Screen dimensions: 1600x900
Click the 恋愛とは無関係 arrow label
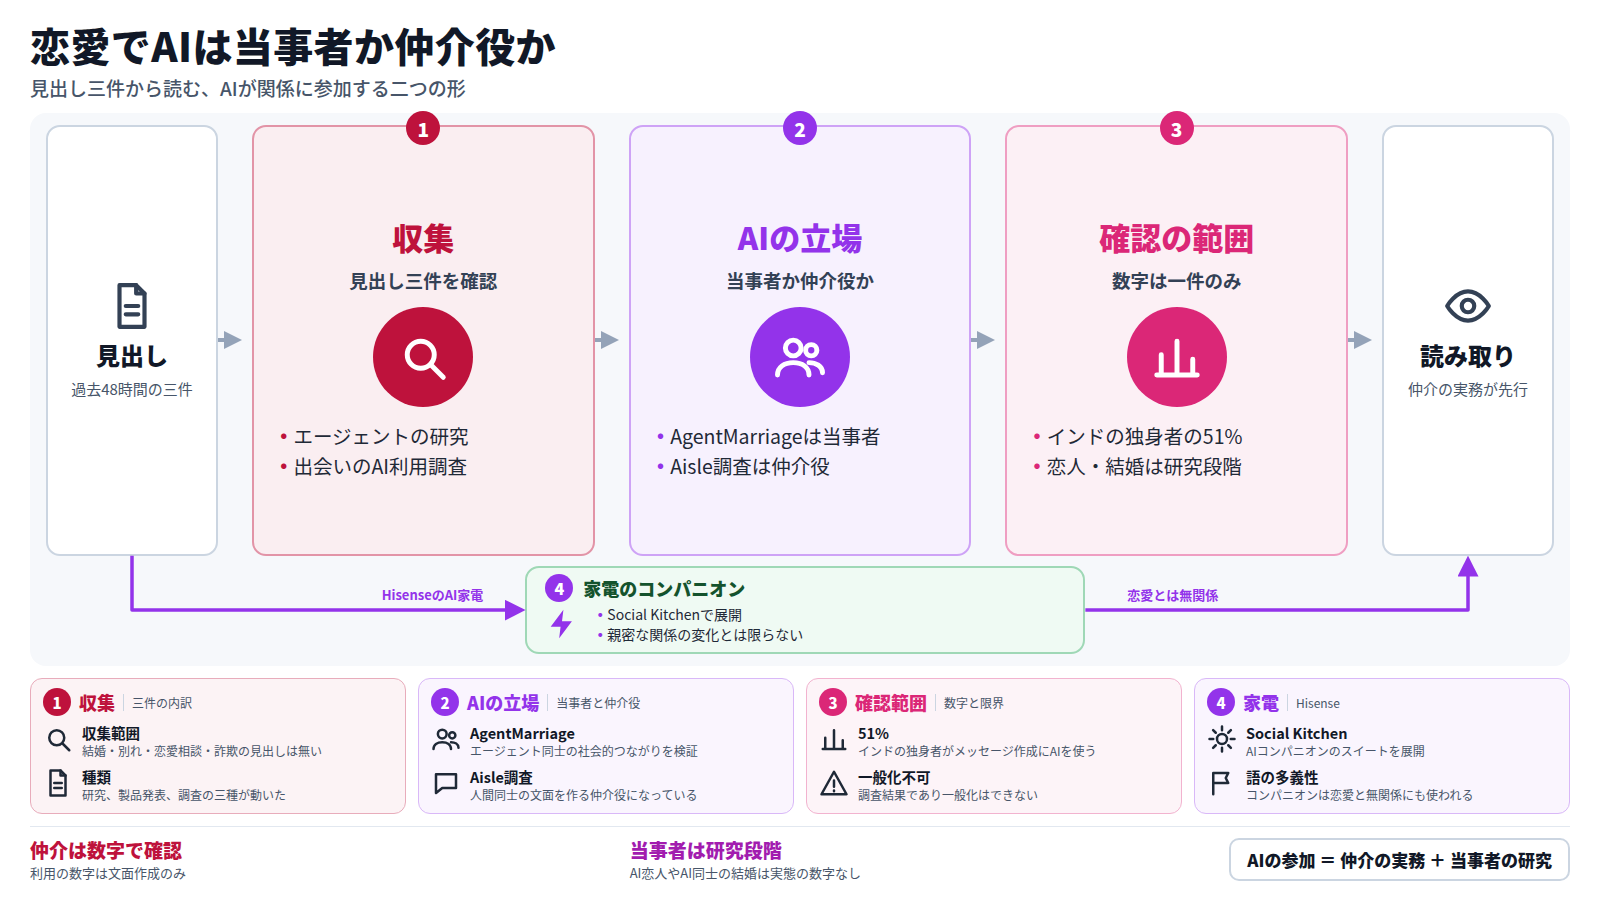pos(1172,595)
